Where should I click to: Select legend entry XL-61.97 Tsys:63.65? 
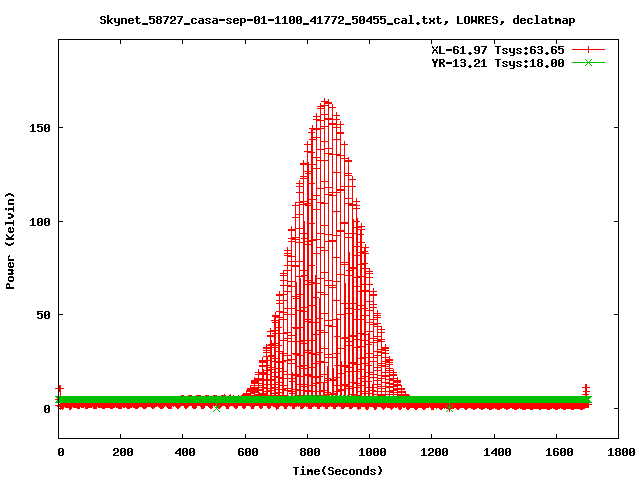pos(498,50)
